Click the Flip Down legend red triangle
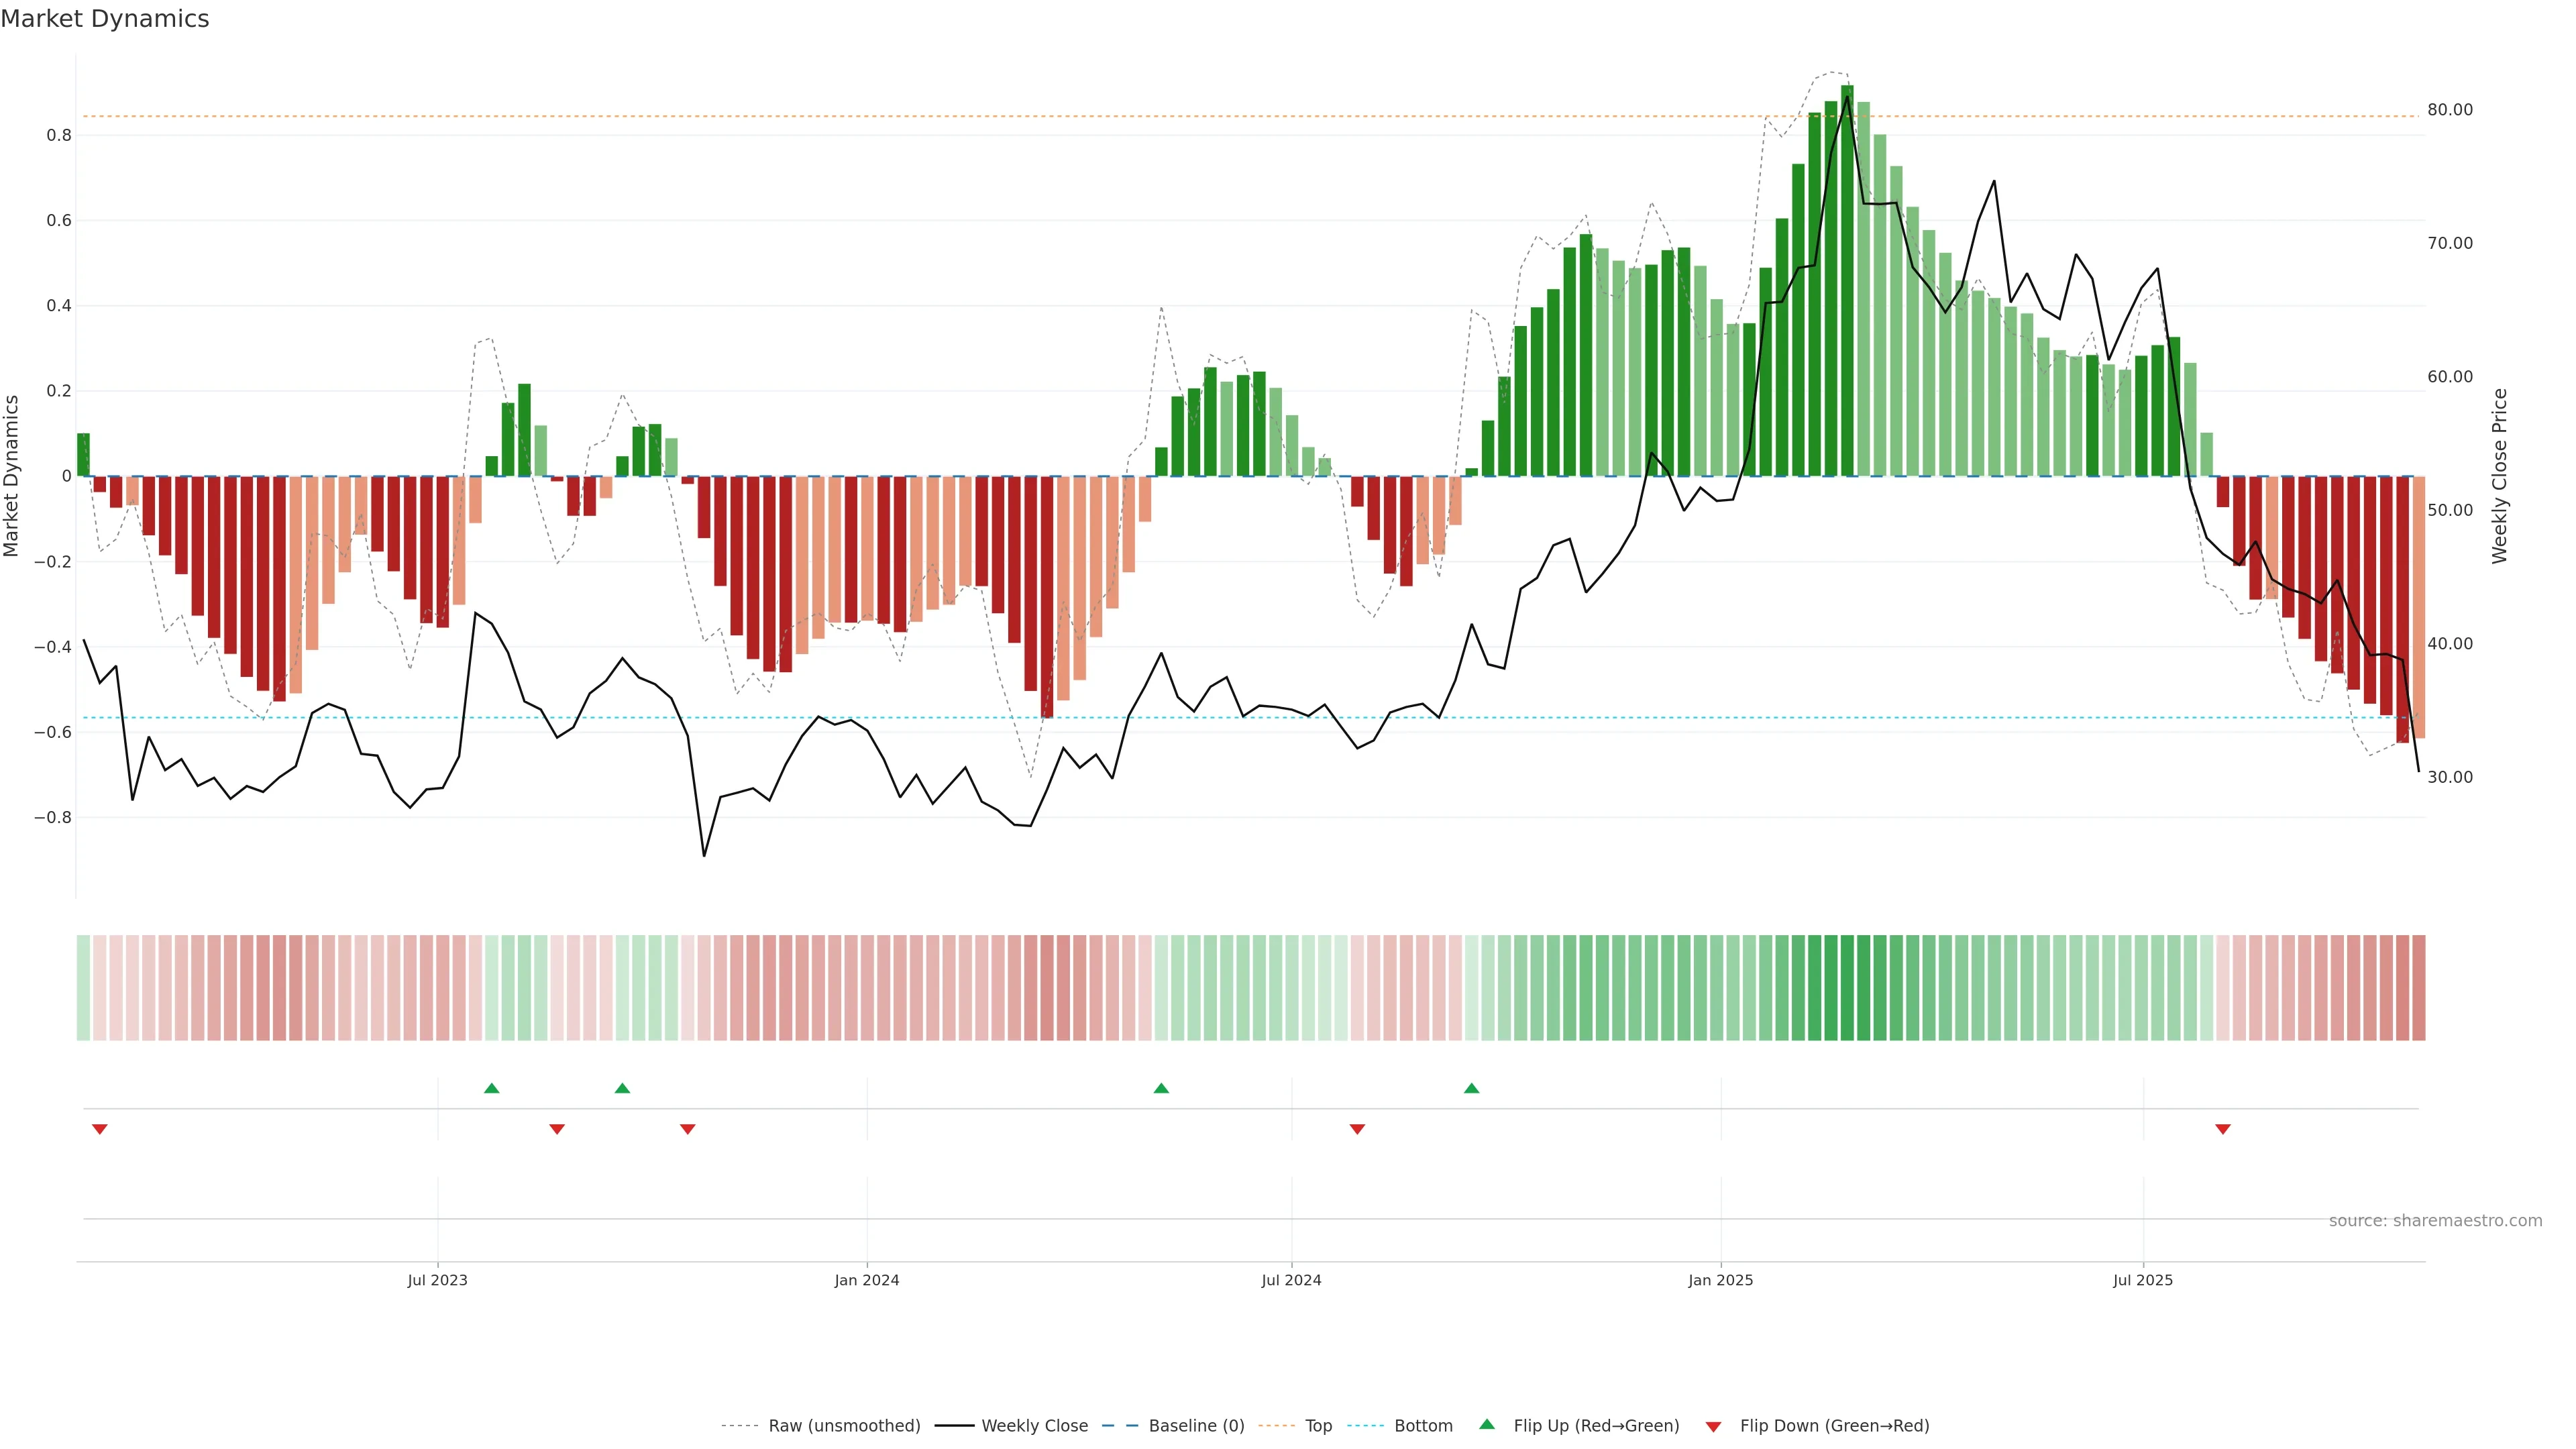 pyautogui.click(x=1713, y=1426)
